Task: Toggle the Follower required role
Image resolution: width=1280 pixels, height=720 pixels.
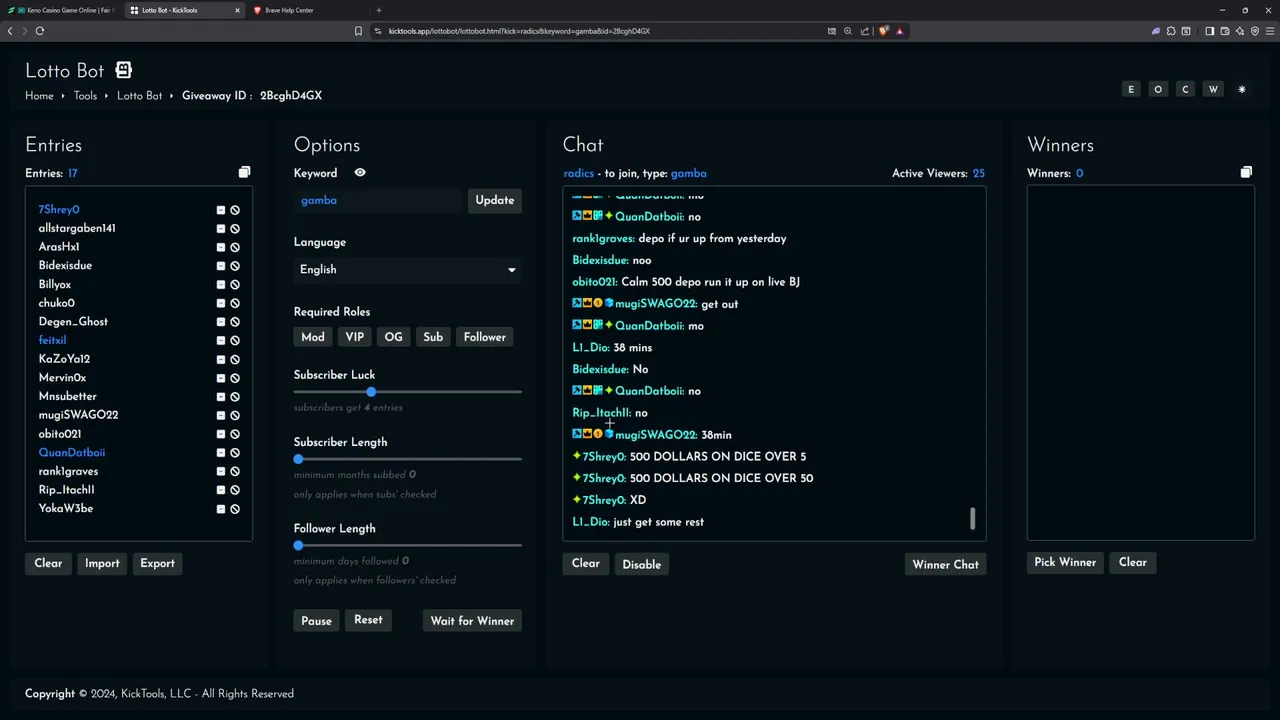Action: click(x=485, y=337)
